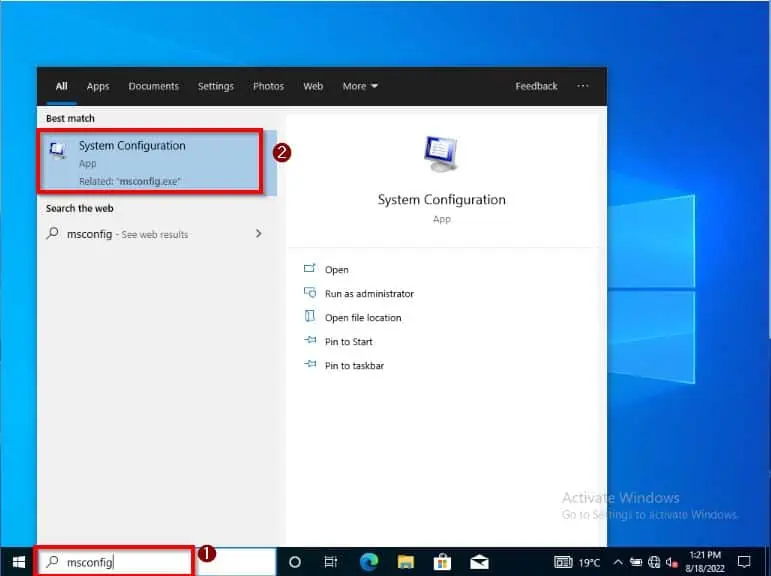The width and height of the screenshot is (771, 576).
Task: Click the System Configuration icon in results list
Action: [x=58, y=149]
